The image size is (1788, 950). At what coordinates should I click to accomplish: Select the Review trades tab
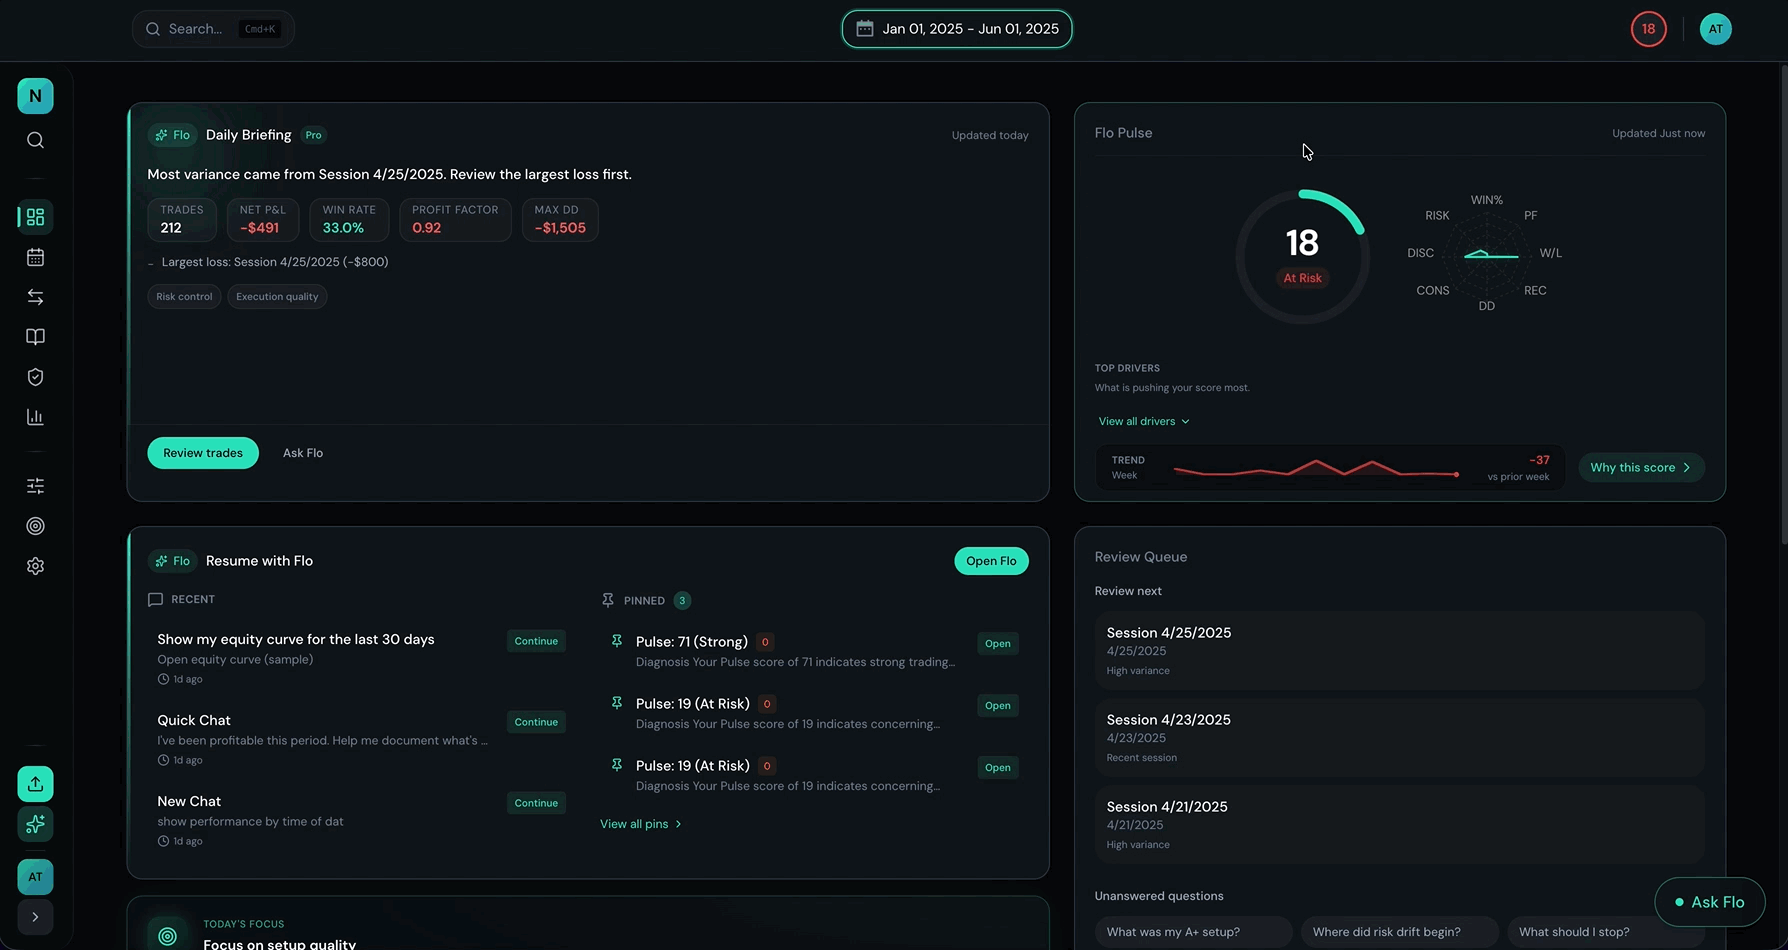tap(202, 452)
